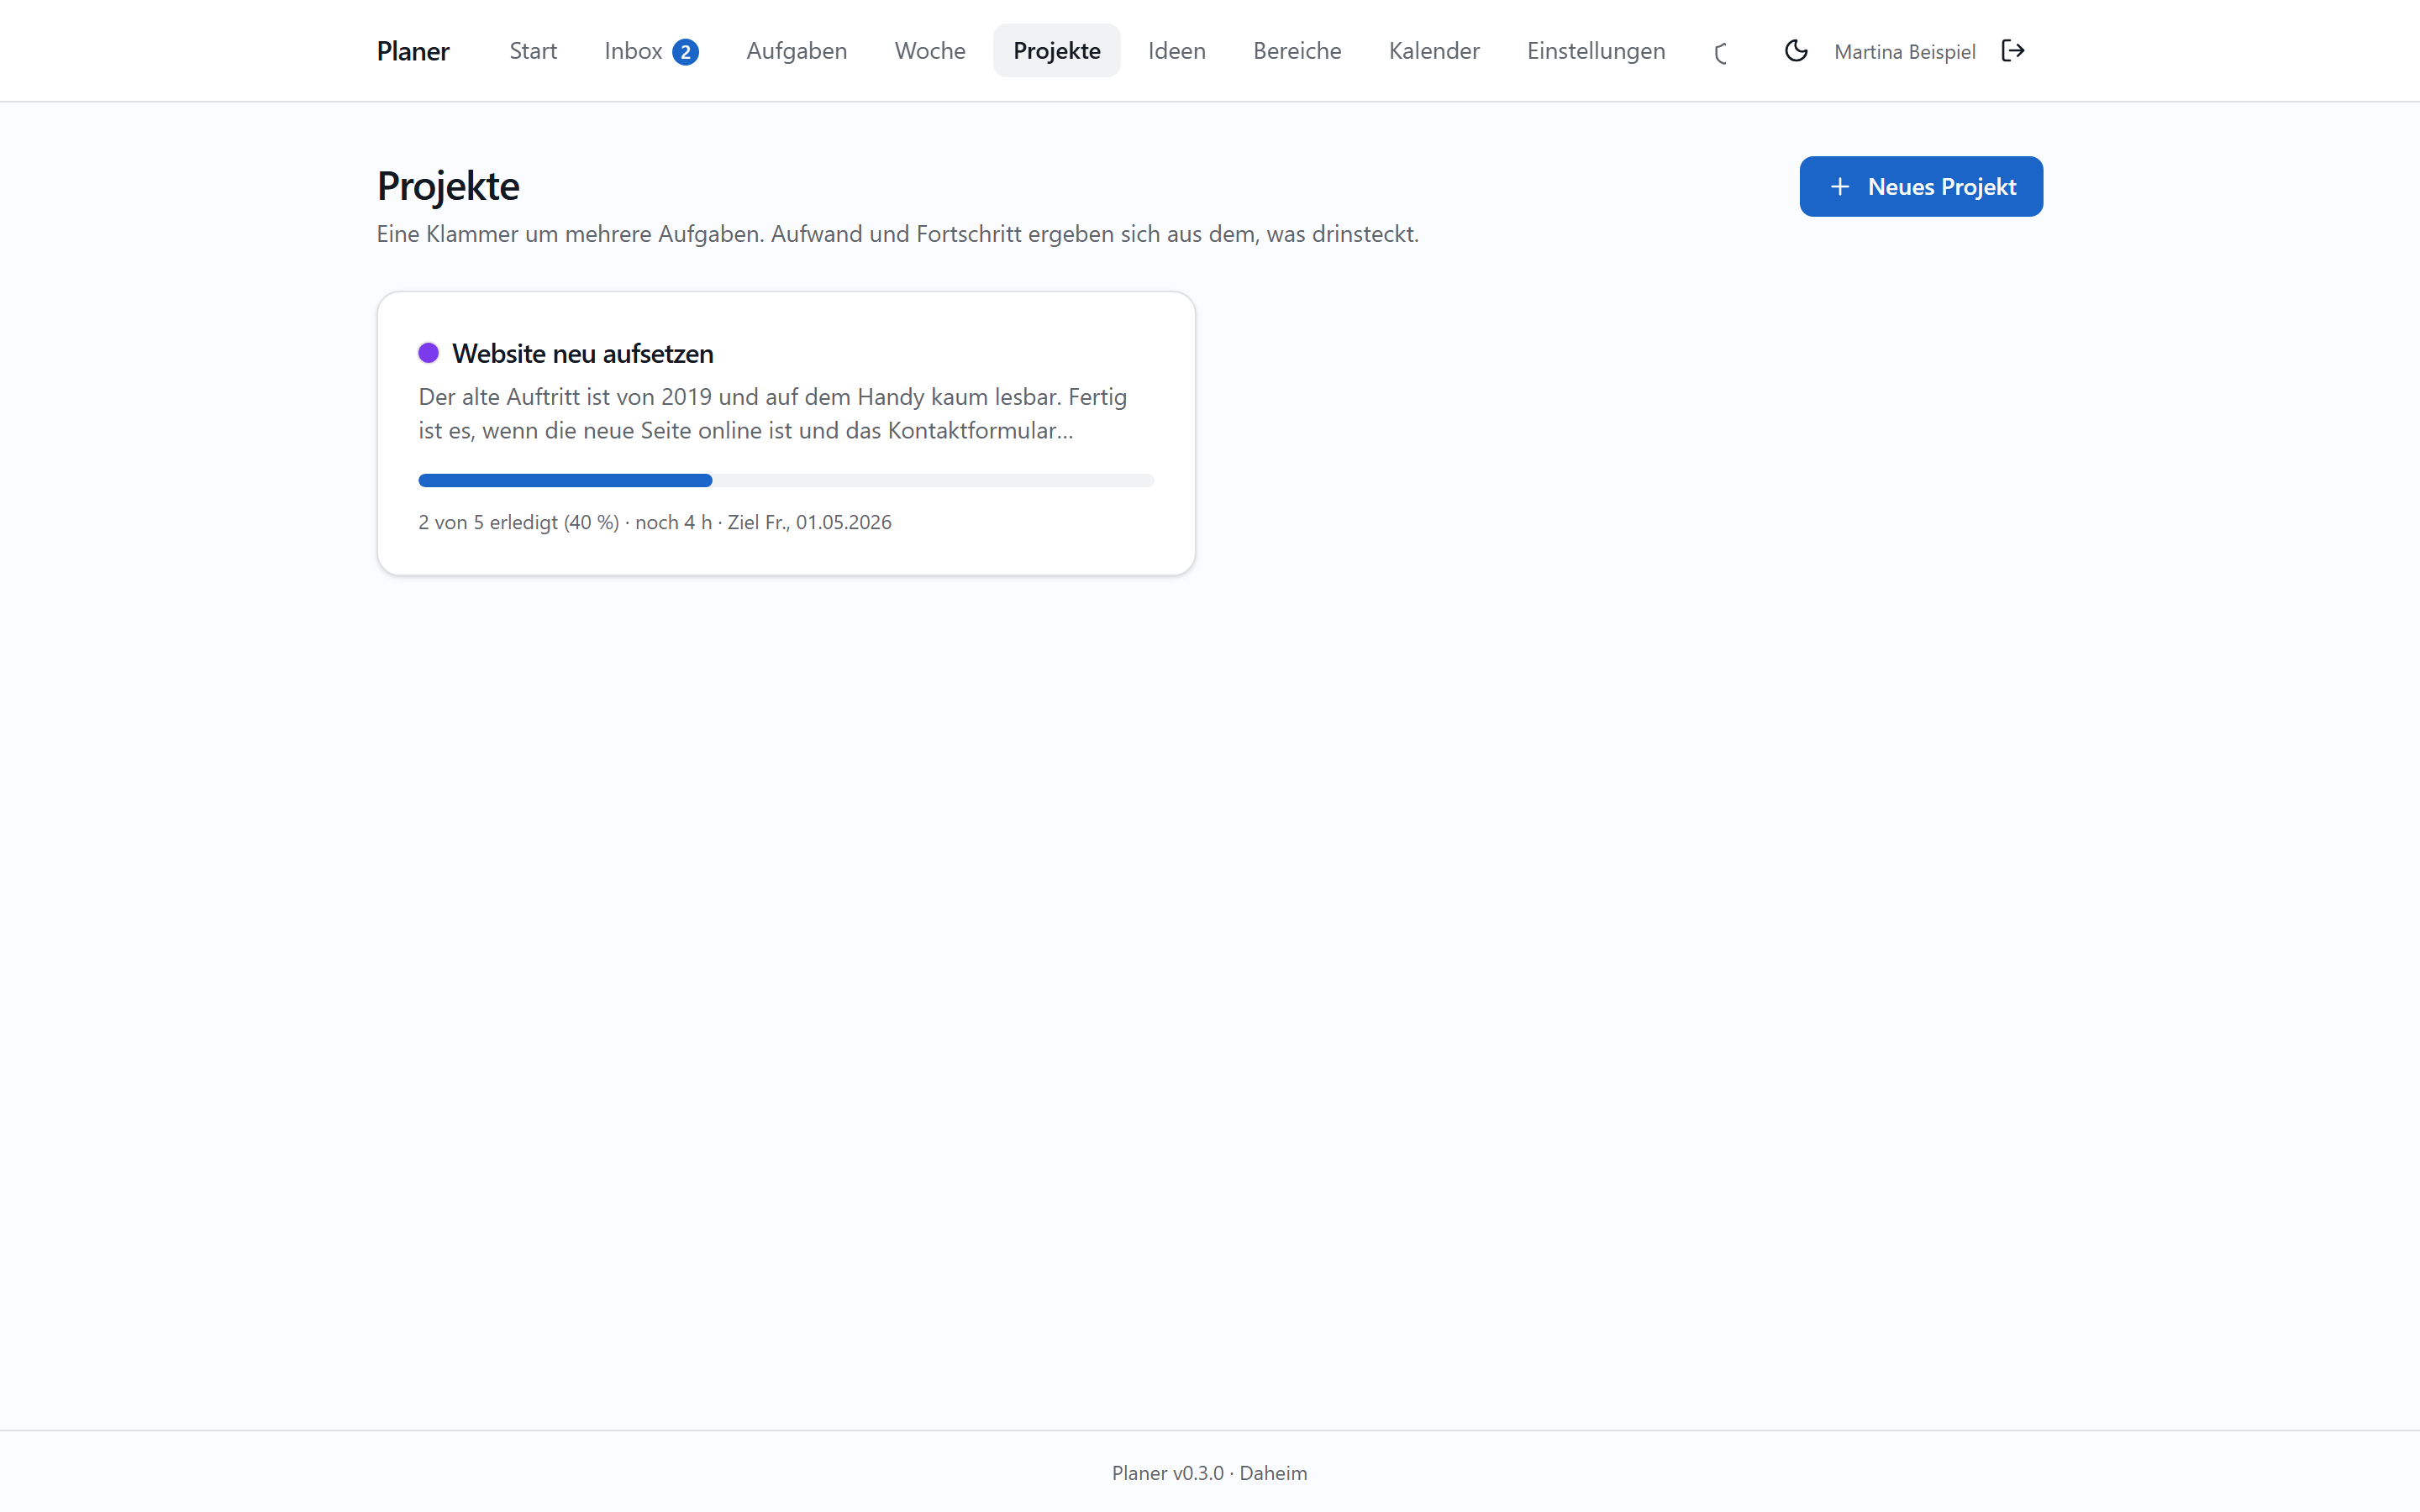Navigate to Bereiche
Screen dimensions: 2420x1512
point(1297,51)
